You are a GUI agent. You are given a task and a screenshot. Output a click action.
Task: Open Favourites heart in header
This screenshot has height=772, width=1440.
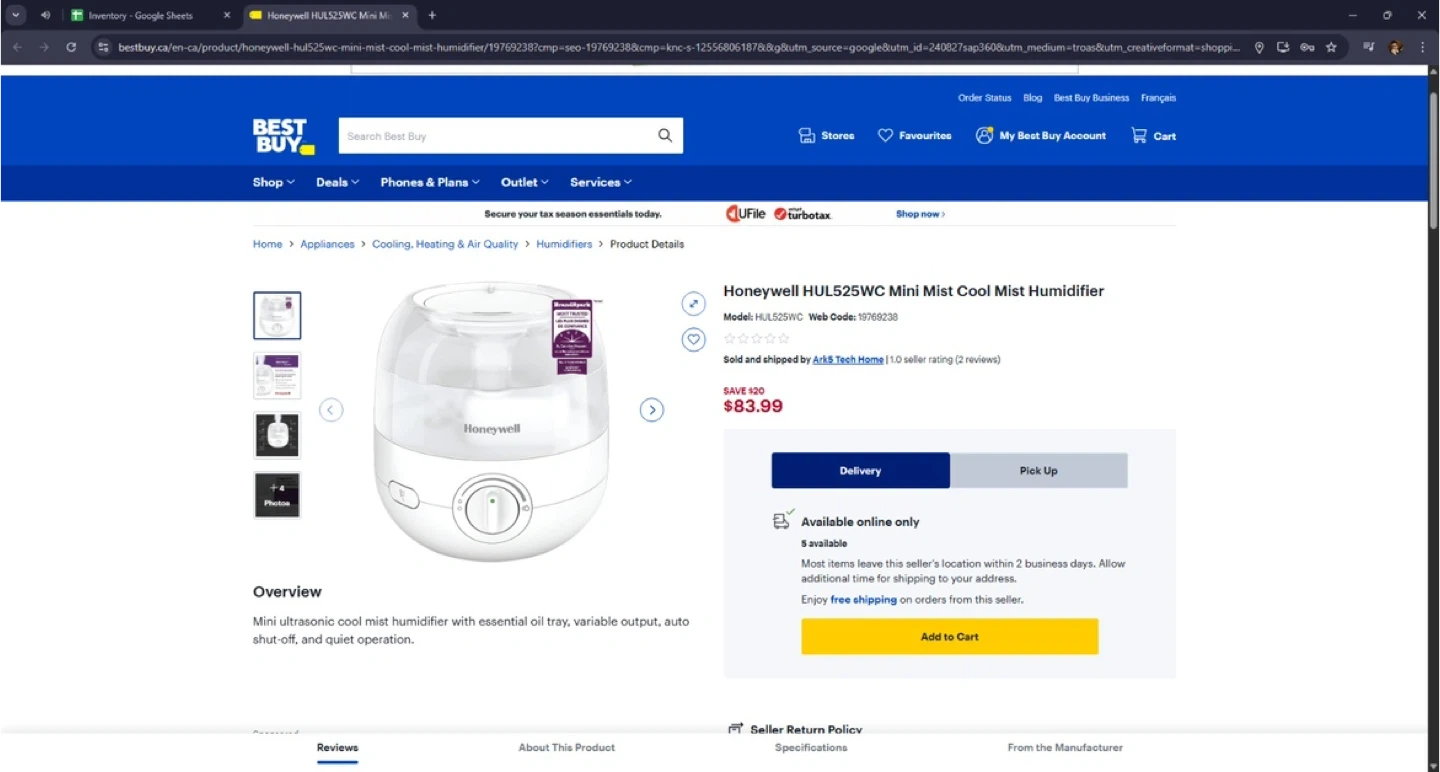tap(885, 135)
